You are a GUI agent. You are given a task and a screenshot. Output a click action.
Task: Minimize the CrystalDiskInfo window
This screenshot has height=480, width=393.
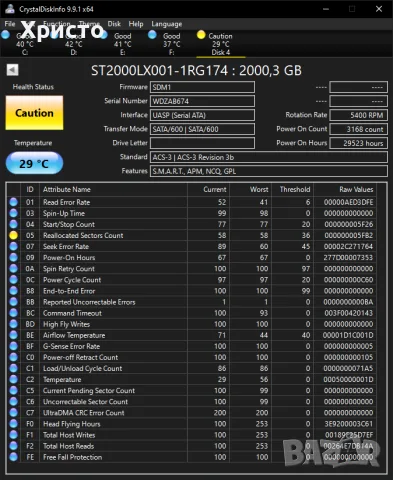click(x=326, y=9)
